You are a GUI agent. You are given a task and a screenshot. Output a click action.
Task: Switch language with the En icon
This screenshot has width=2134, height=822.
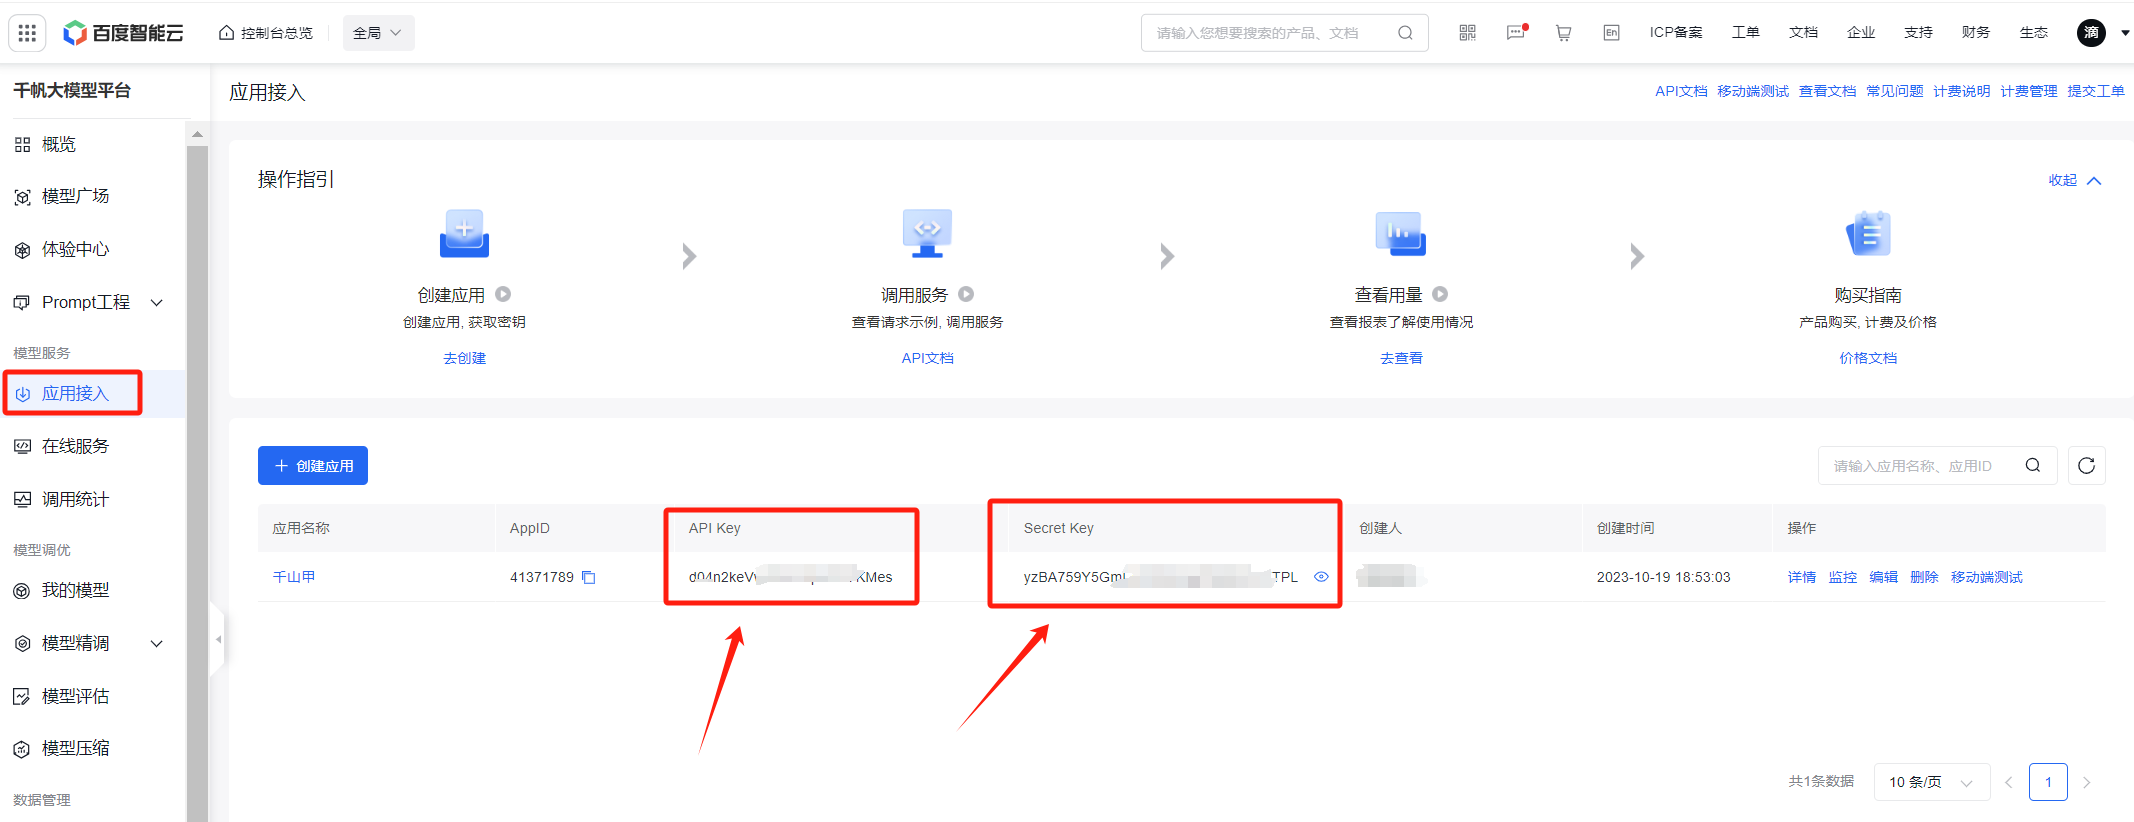click(1611, 33)
